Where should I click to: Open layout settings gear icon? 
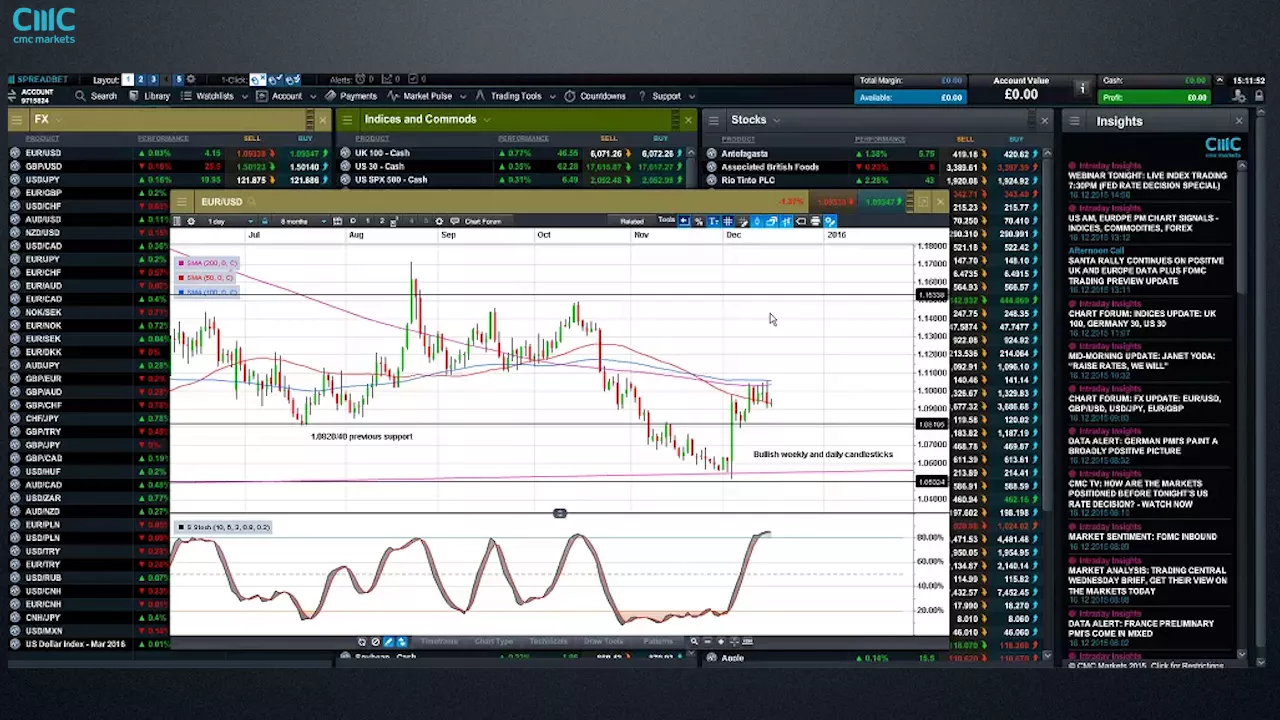click(191, 79)
